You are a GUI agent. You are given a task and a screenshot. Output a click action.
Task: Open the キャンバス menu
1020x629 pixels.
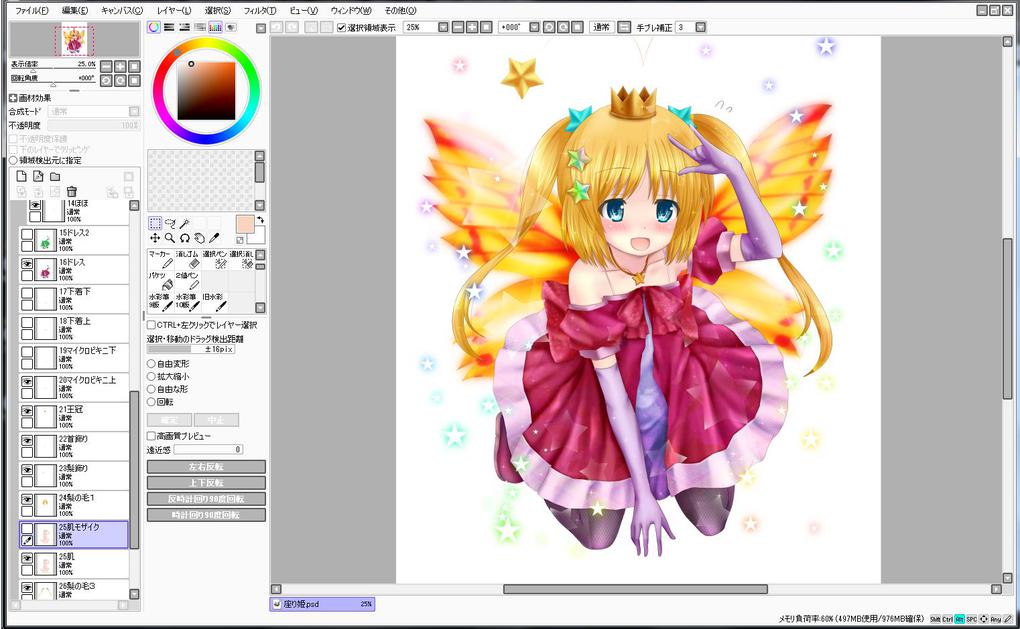point(122,10)
